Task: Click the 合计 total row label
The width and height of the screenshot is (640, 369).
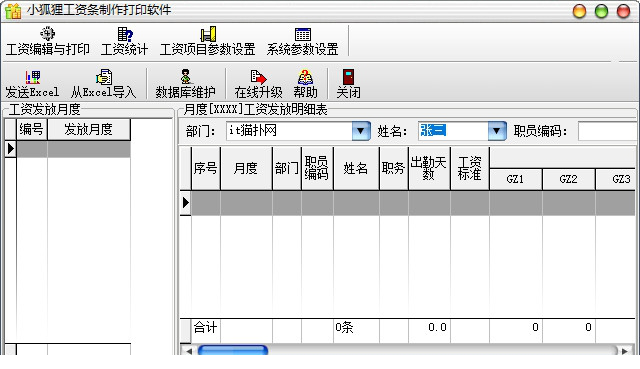Action: click(x=206, y=327)
